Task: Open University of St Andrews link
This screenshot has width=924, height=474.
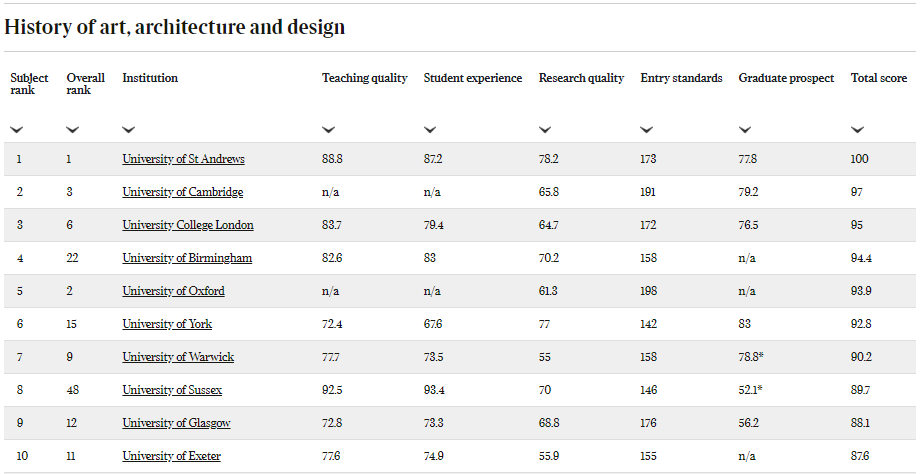Action: [183, 159]
